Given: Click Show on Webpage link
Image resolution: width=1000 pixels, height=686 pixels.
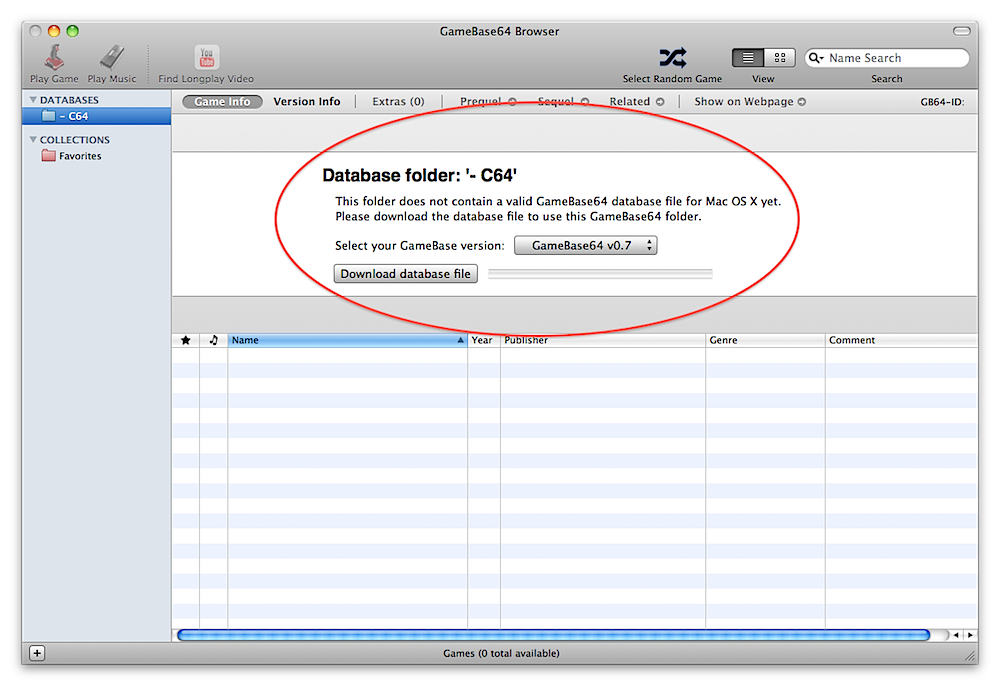Looking at the screenshot, I should pyautogui.click(x=750, y=102).
